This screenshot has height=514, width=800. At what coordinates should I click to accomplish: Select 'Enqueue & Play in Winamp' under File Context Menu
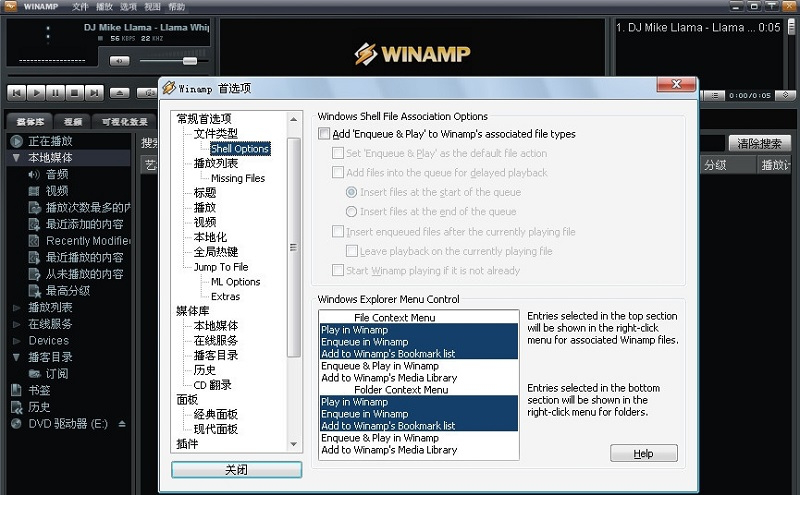pos(419,366)
